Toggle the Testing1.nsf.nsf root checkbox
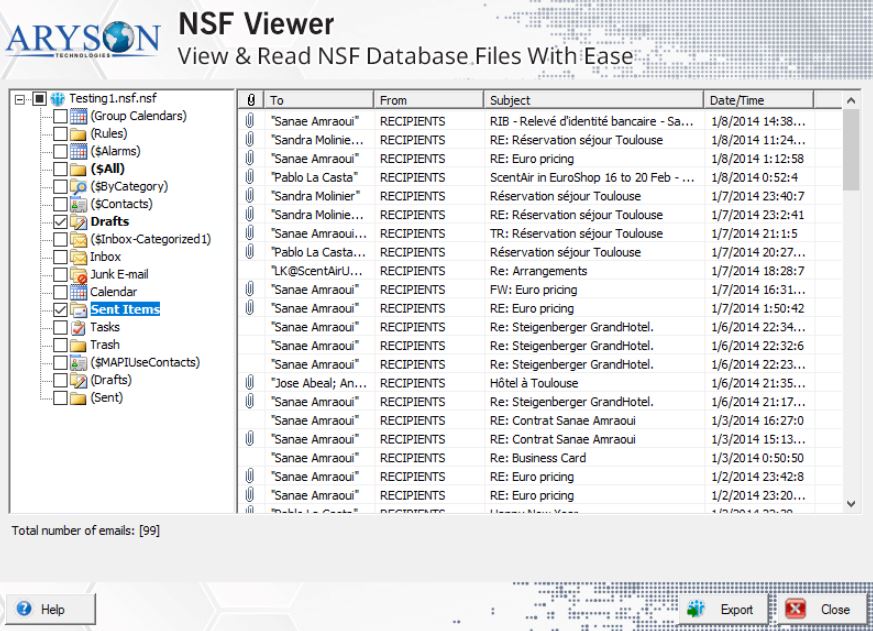The image size is (873, 631). coord(39,99)
